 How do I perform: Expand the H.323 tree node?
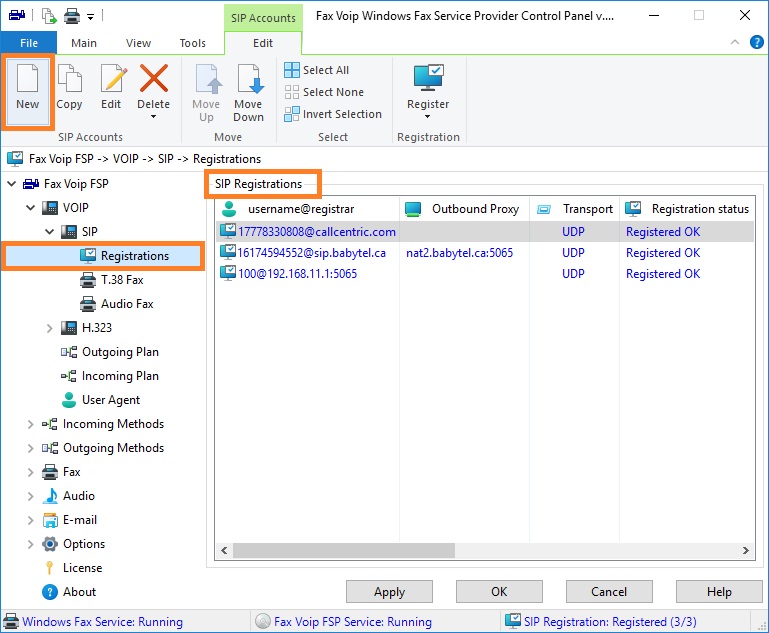pos(50,328)
